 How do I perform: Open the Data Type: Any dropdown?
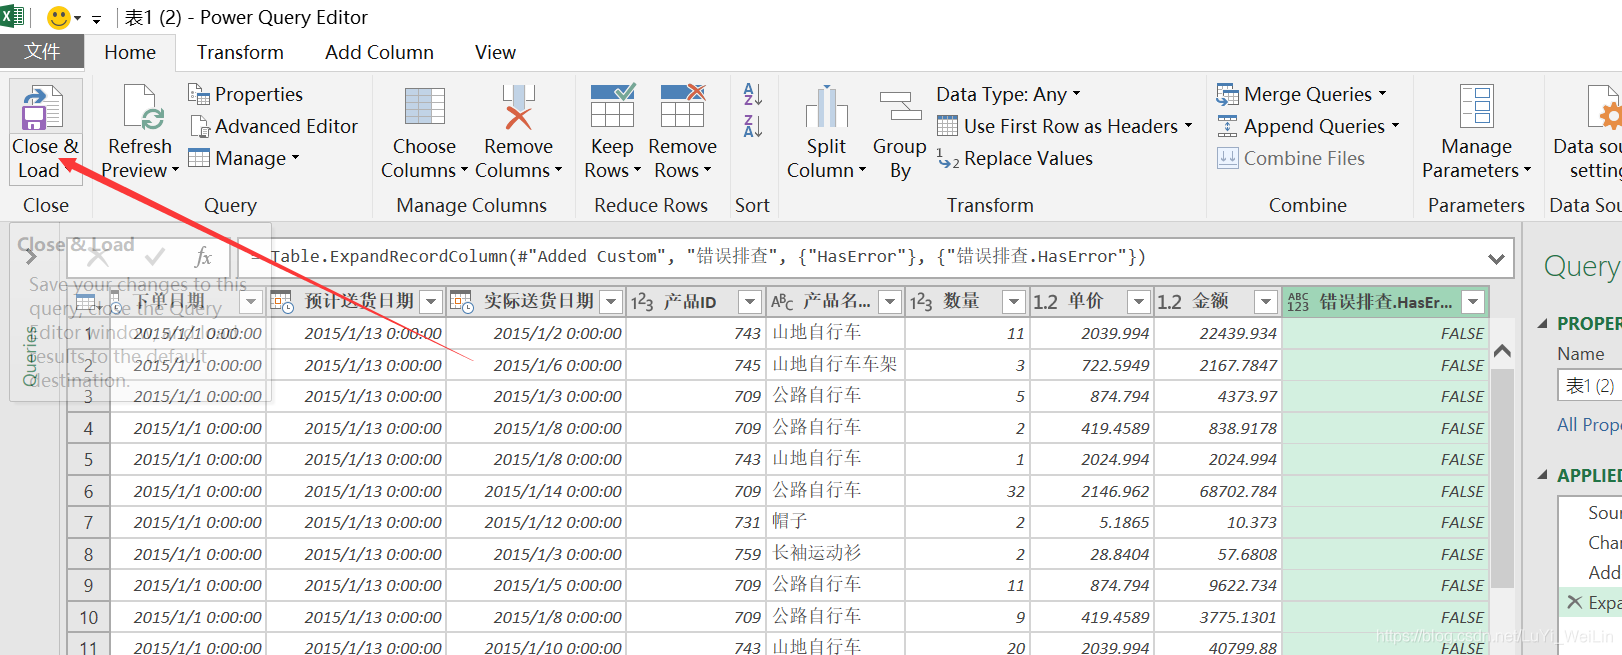point(1008,94)
